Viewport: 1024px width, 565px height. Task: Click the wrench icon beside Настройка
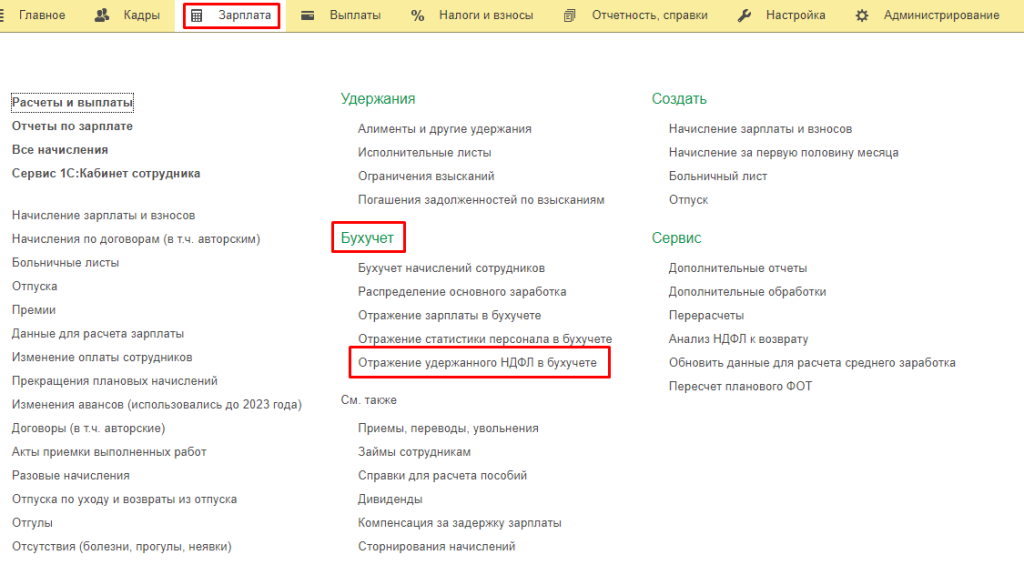[744, 16]
